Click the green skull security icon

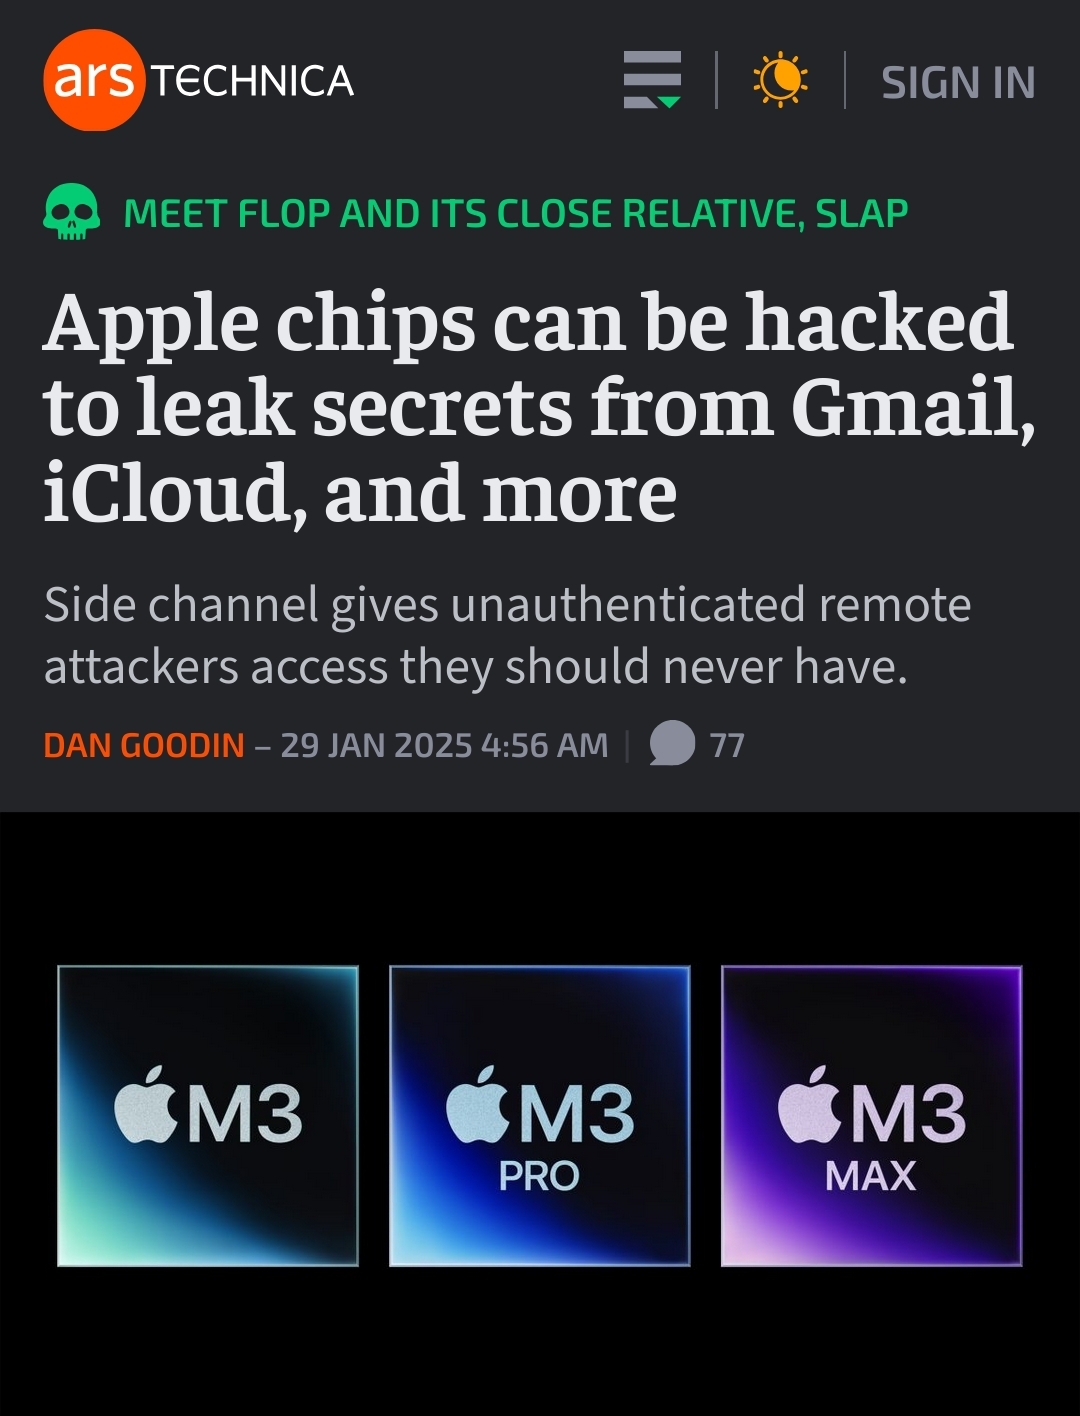[x=72, y=212]
